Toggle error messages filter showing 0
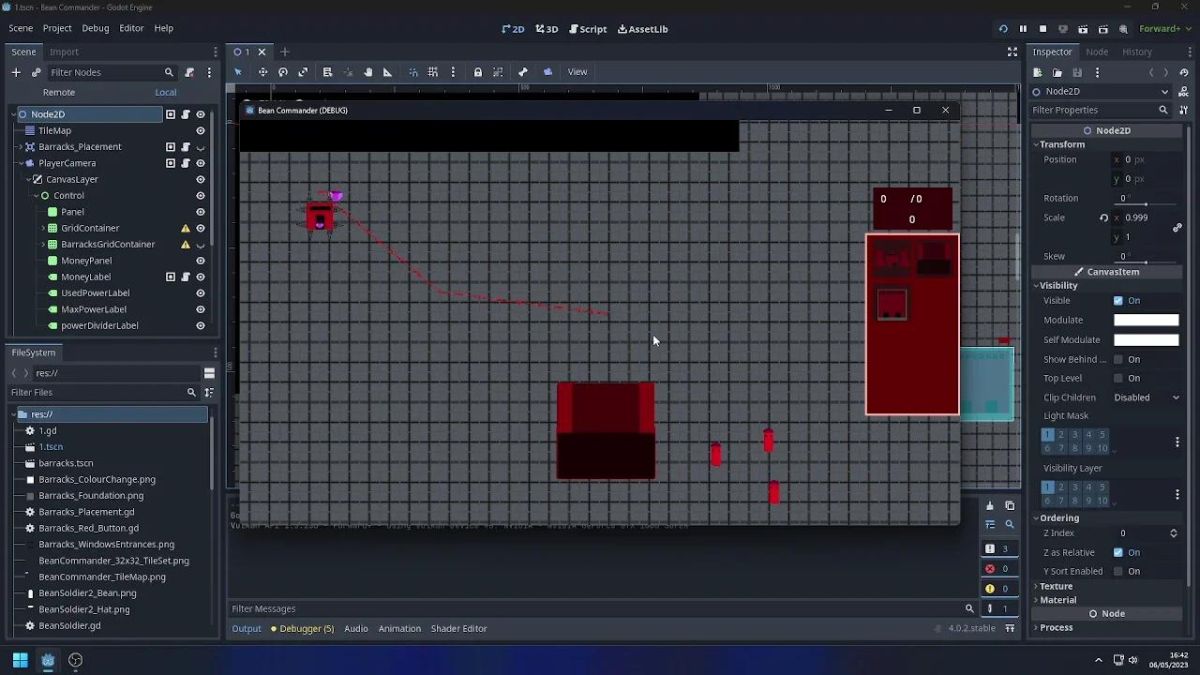 pos(998,568)
